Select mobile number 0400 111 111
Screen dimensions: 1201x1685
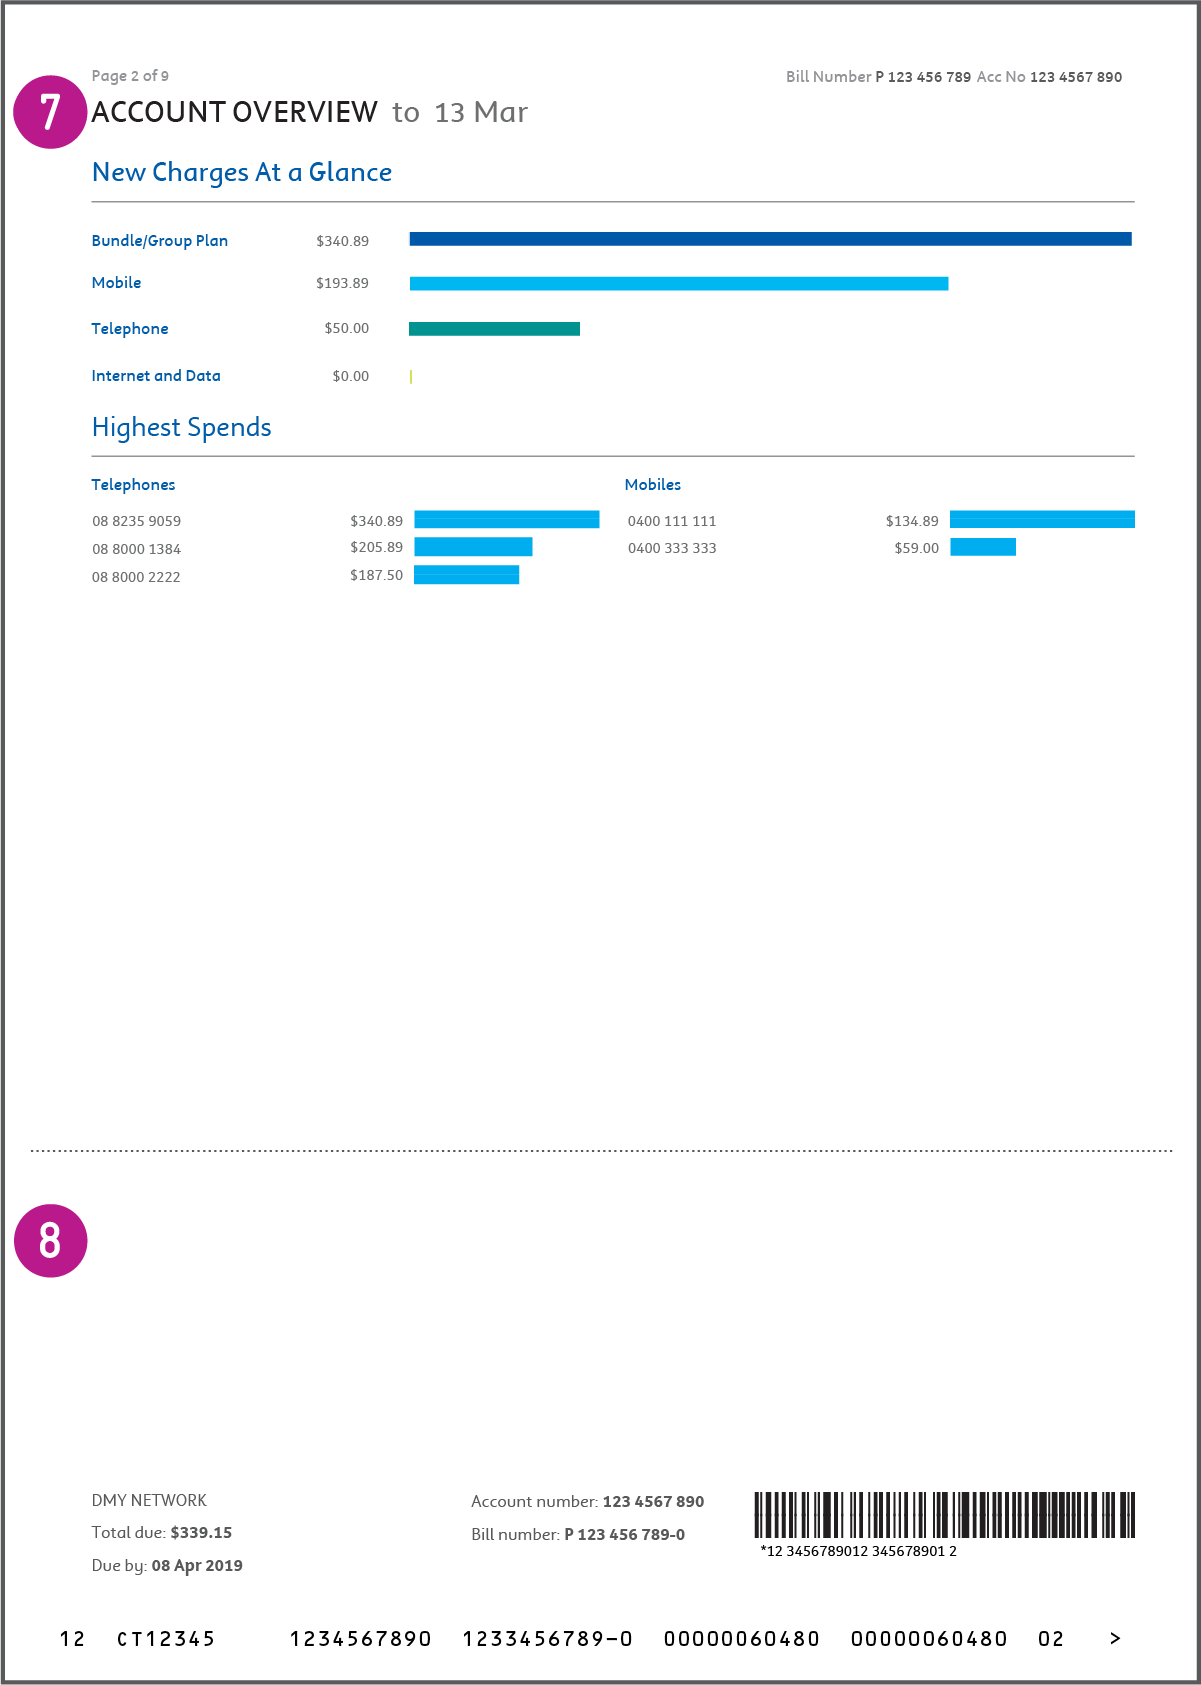(x=672, y=521)
